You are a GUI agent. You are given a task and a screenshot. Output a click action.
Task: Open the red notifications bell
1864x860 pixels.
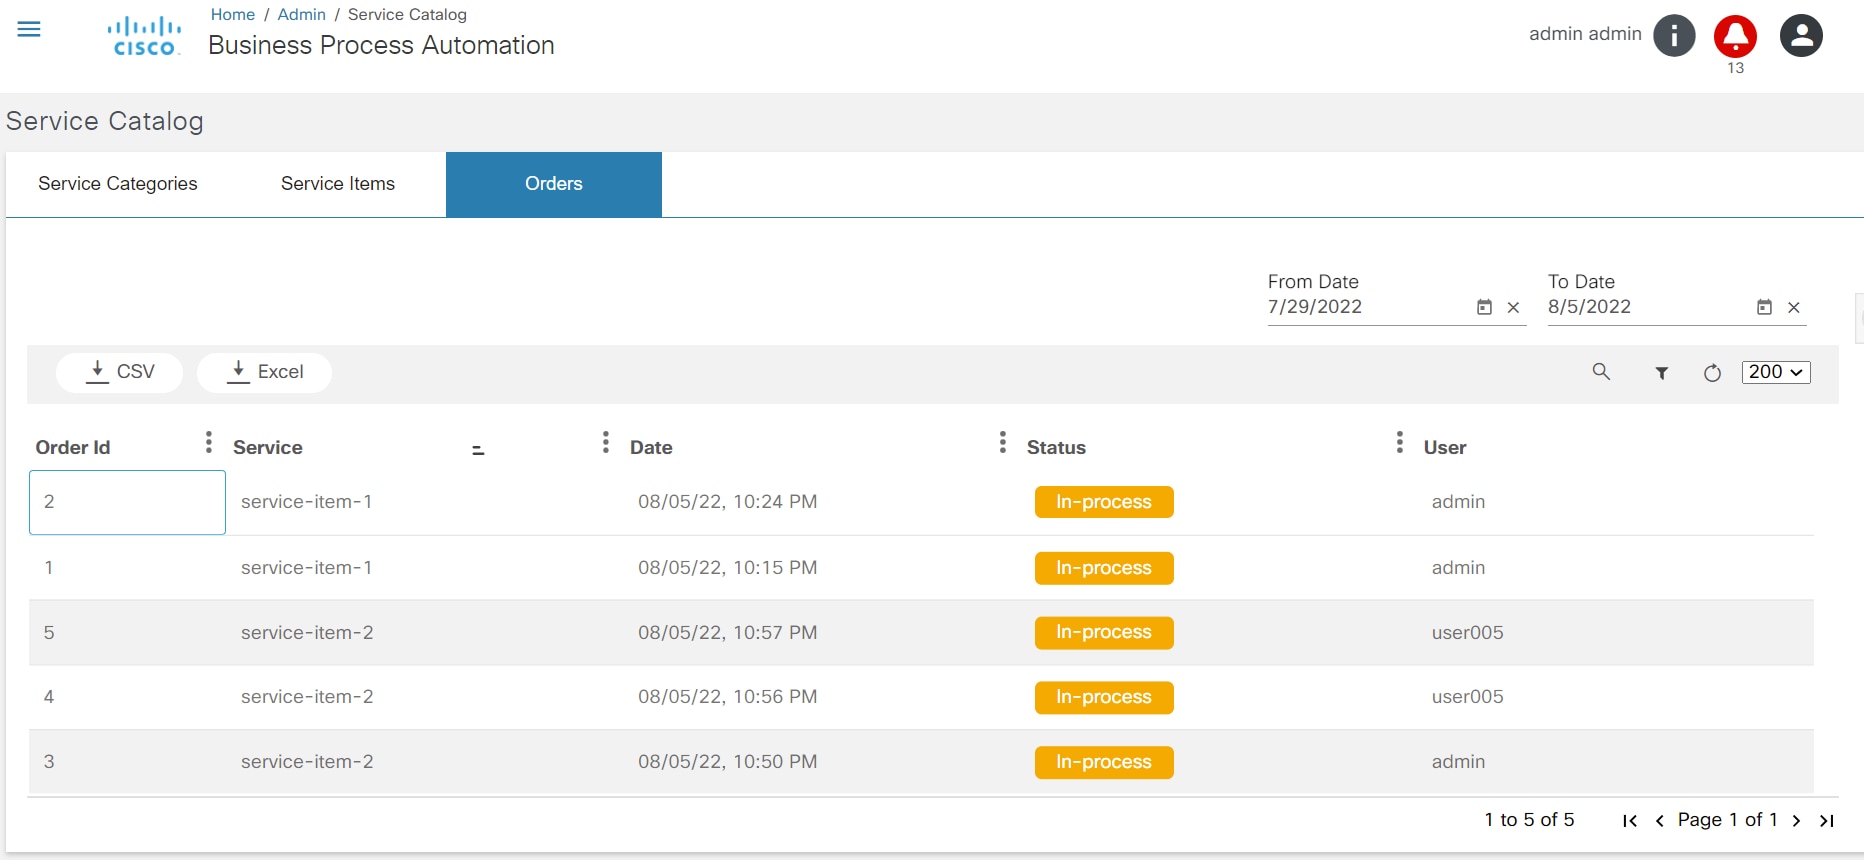pyautogui.click(x=1735, y=36)
